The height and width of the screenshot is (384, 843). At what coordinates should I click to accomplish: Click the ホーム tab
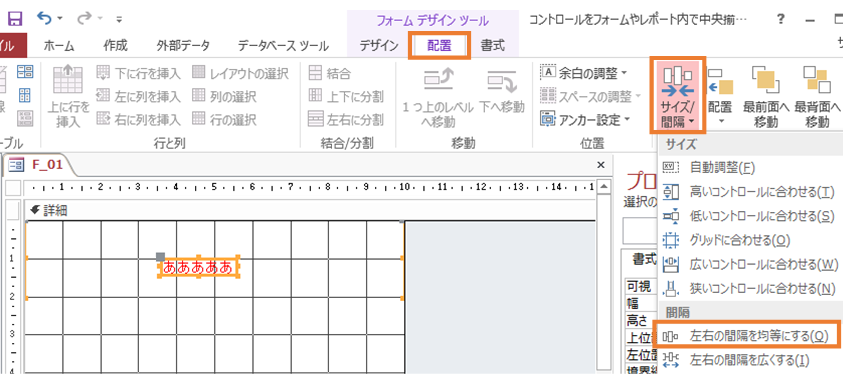[59, 46]
